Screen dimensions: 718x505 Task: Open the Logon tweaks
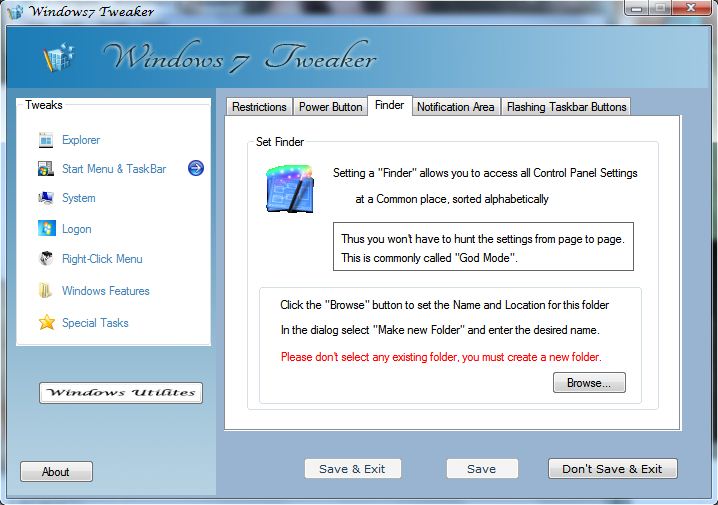coord(76,228)
